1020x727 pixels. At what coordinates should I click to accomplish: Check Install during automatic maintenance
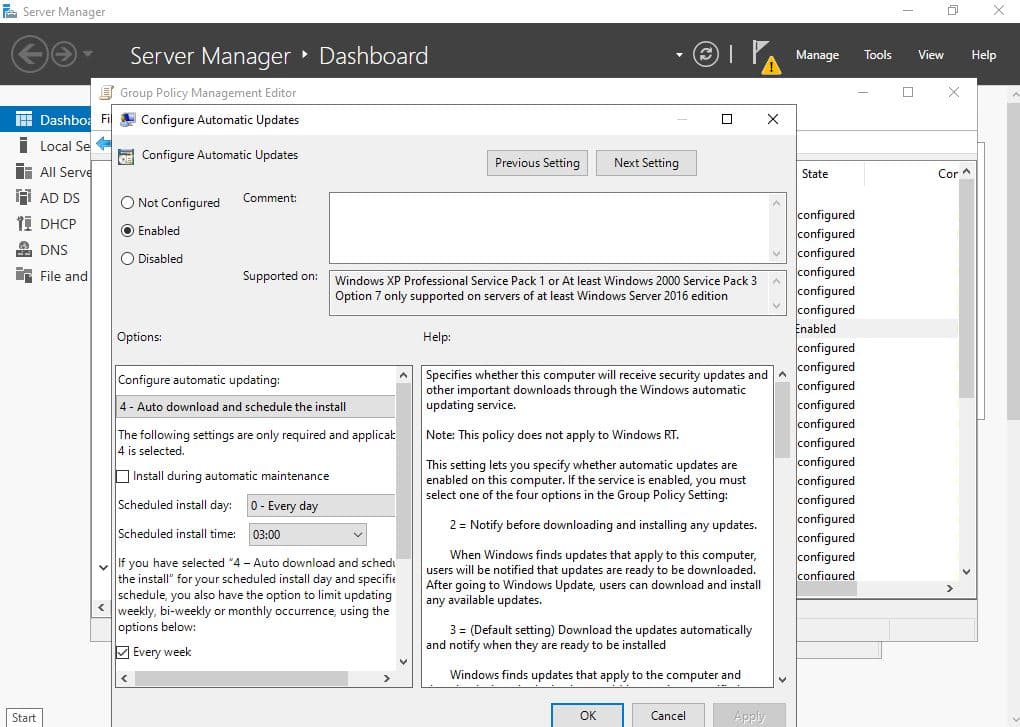[124, 477]
